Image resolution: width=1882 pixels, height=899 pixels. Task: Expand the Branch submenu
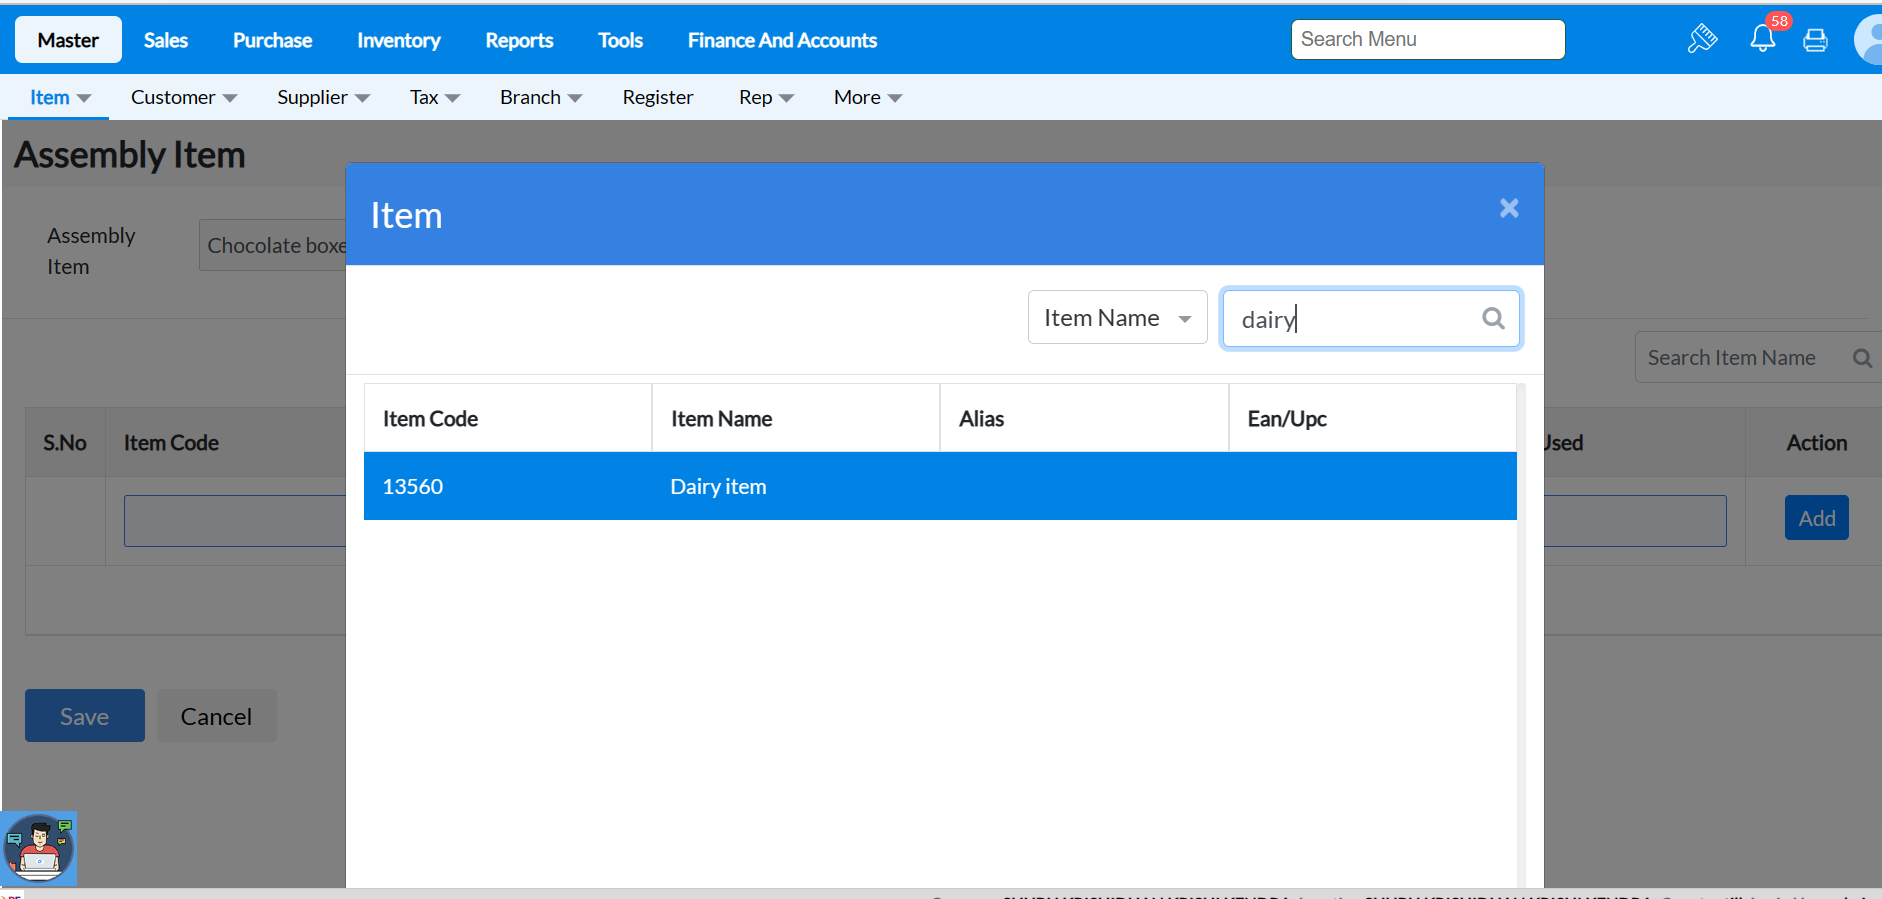click(x=541, y=97)
